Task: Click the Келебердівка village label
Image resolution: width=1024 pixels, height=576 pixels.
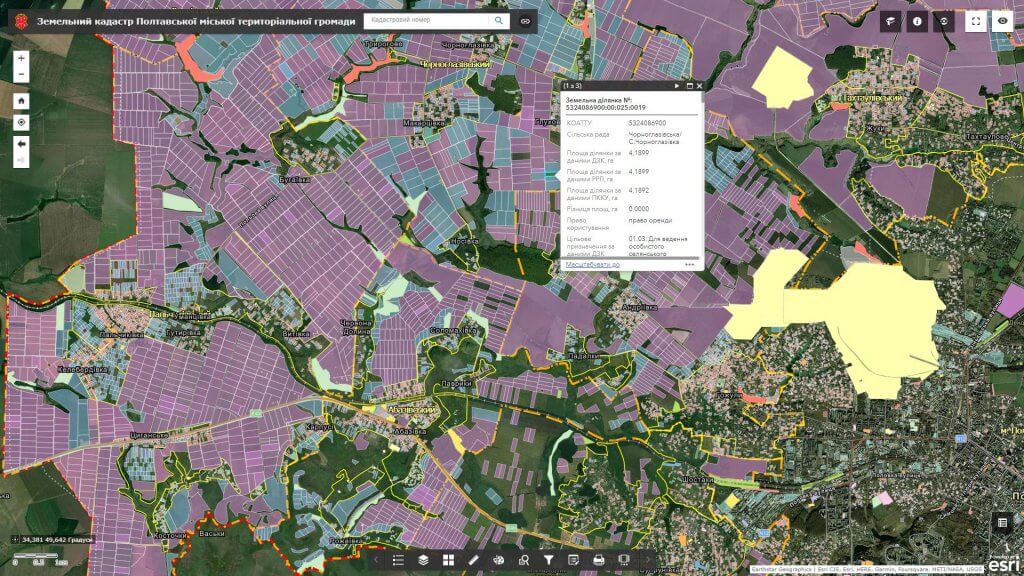Action: pos(82,370)
